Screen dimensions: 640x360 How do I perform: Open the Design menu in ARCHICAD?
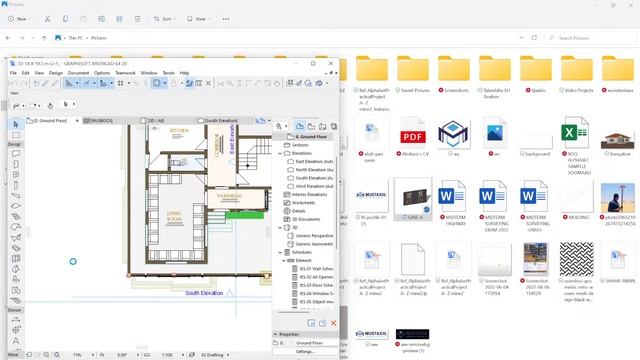click(x=56, y=73)
